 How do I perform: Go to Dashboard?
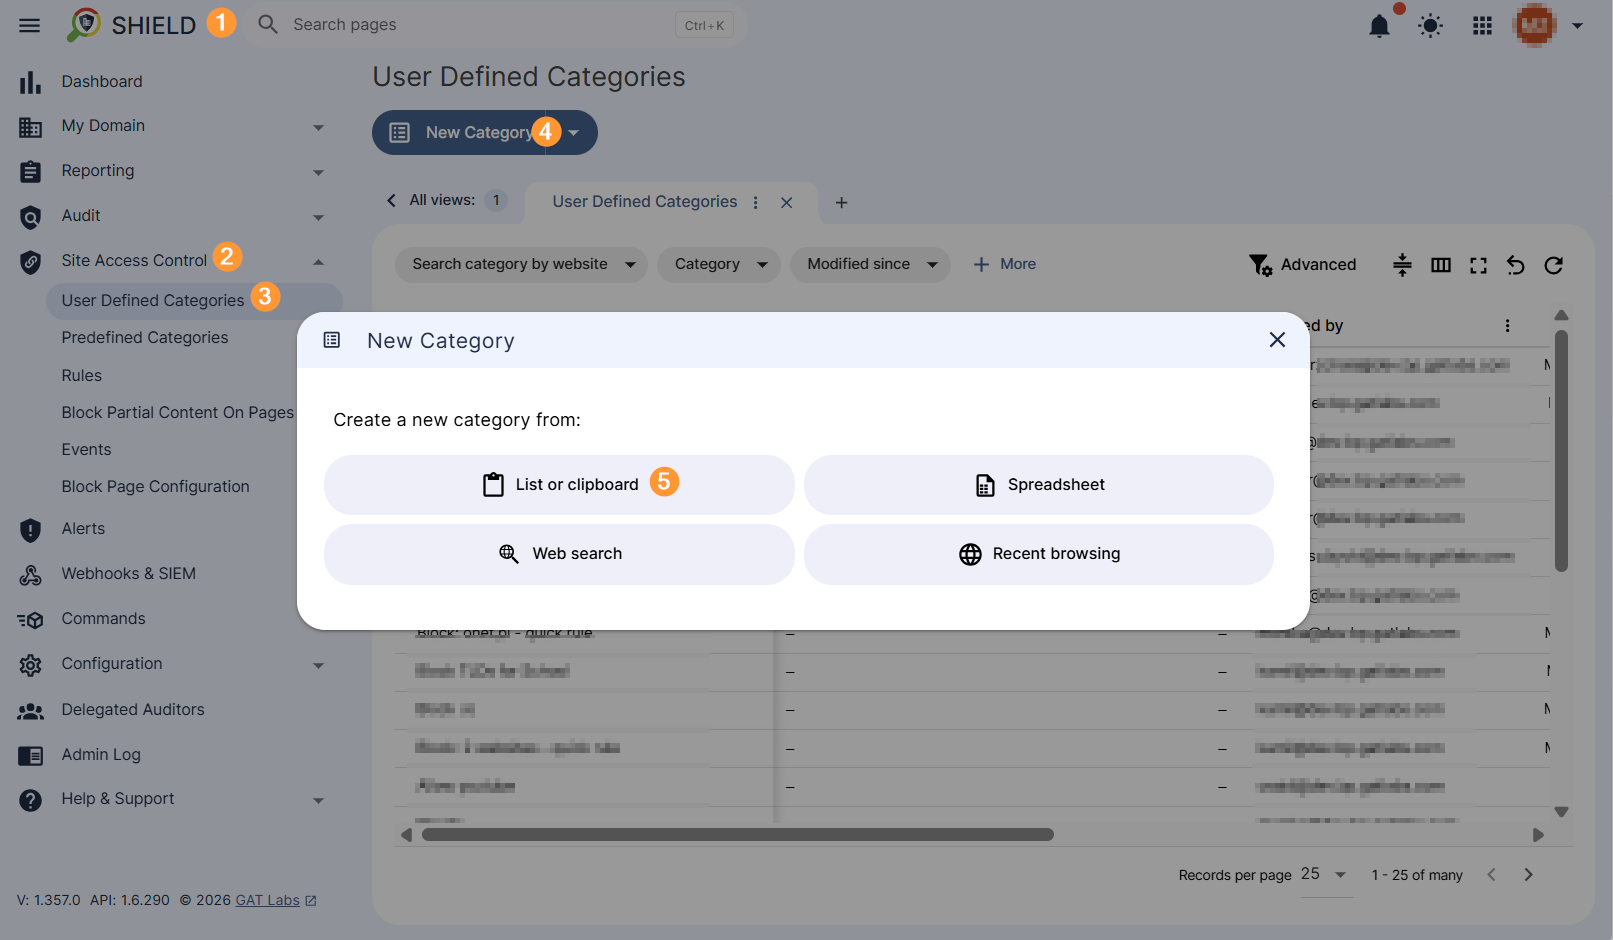pos(102,81)
